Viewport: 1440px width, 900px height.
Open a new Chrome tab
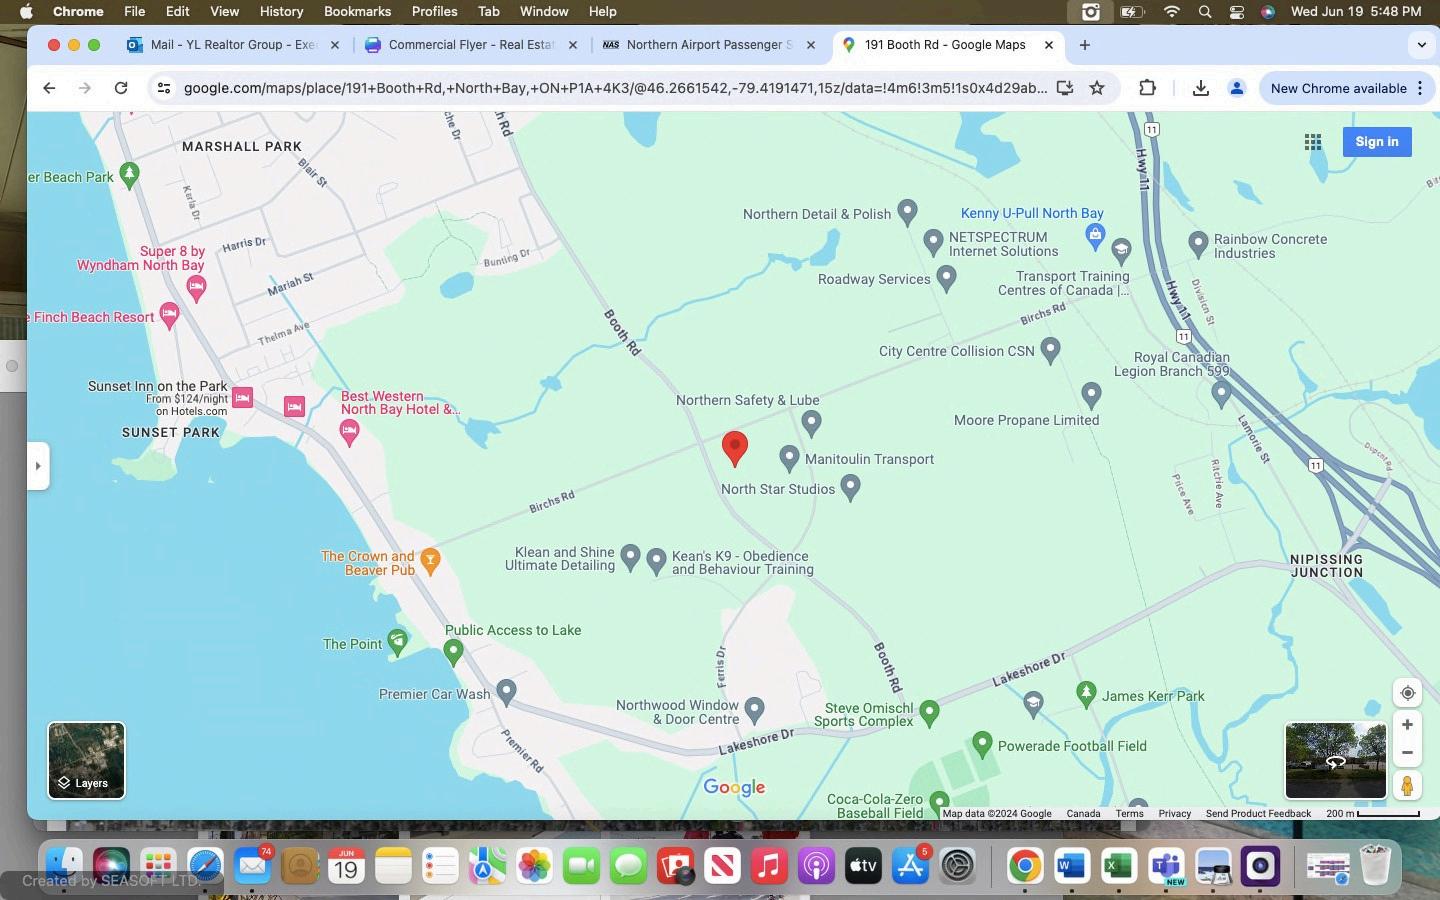pos(1084,45)
